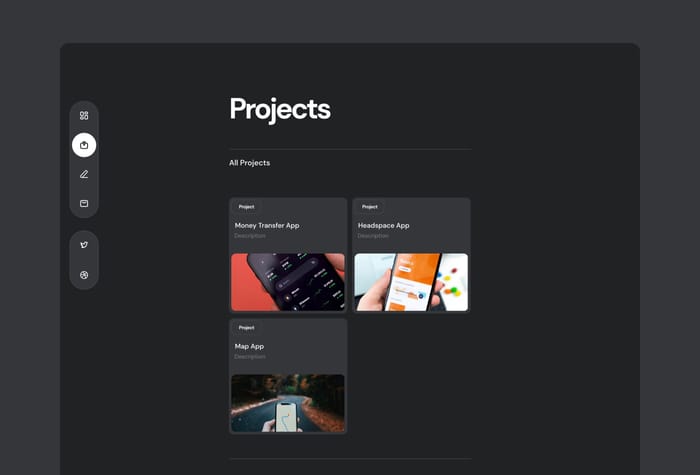This screenshot has width=700, height=475.
Task: Click the Headspace App orange phone thumbnail
Action: pos(411,282)
